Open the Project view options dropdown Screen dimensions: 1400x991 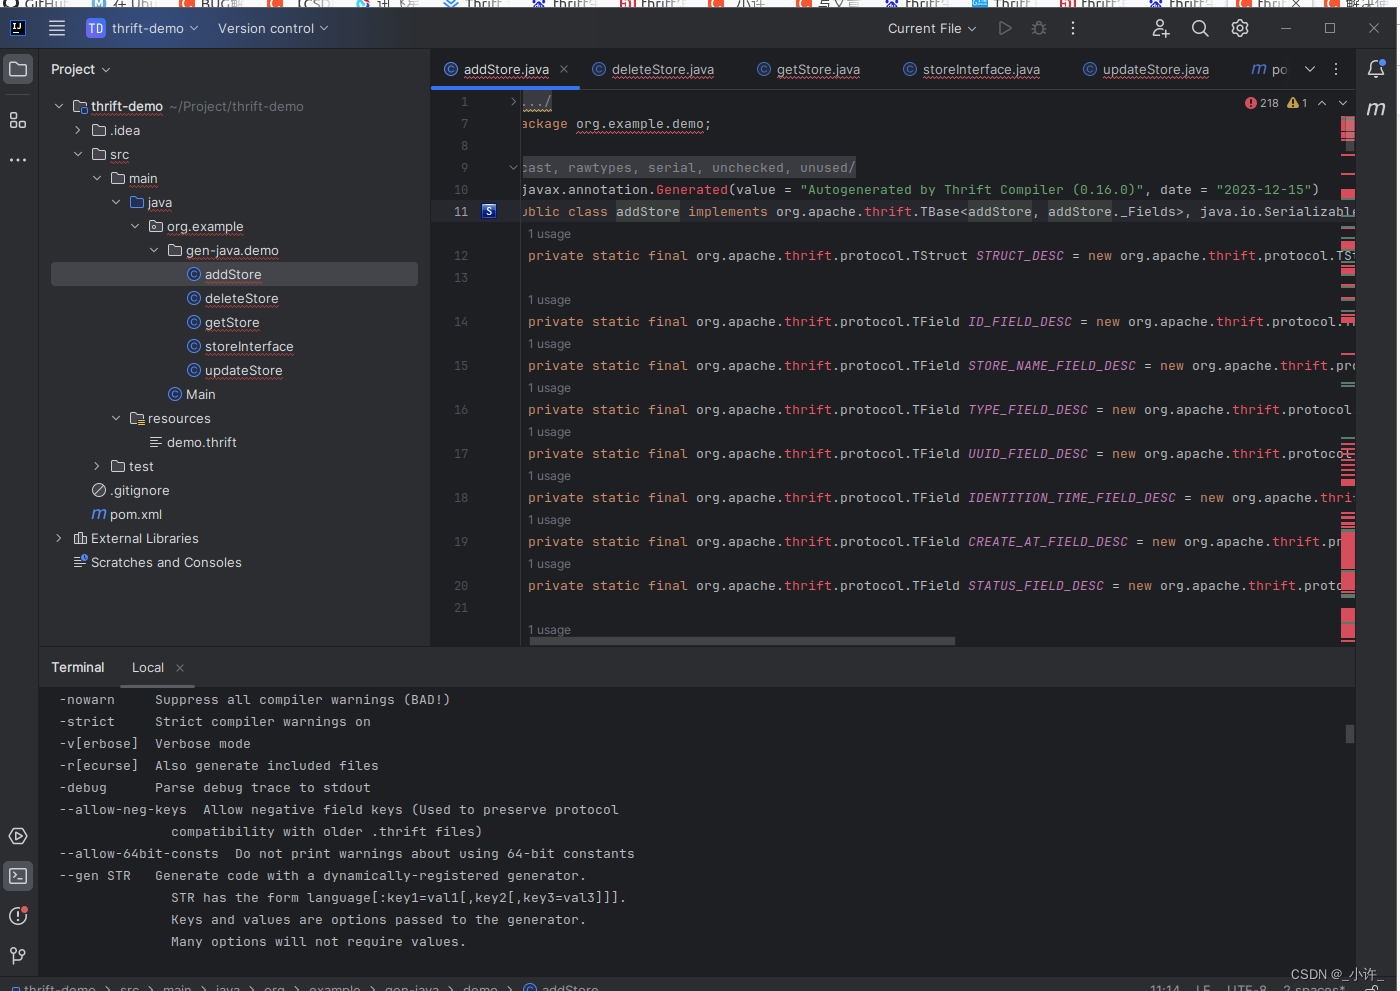click(x=80, y=69)
